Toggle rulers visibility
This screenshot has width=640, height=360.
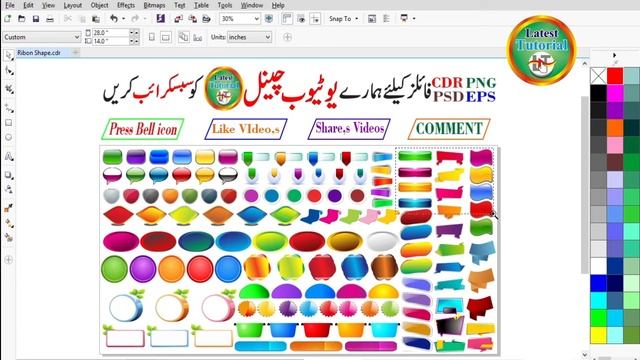pos(287,19)
